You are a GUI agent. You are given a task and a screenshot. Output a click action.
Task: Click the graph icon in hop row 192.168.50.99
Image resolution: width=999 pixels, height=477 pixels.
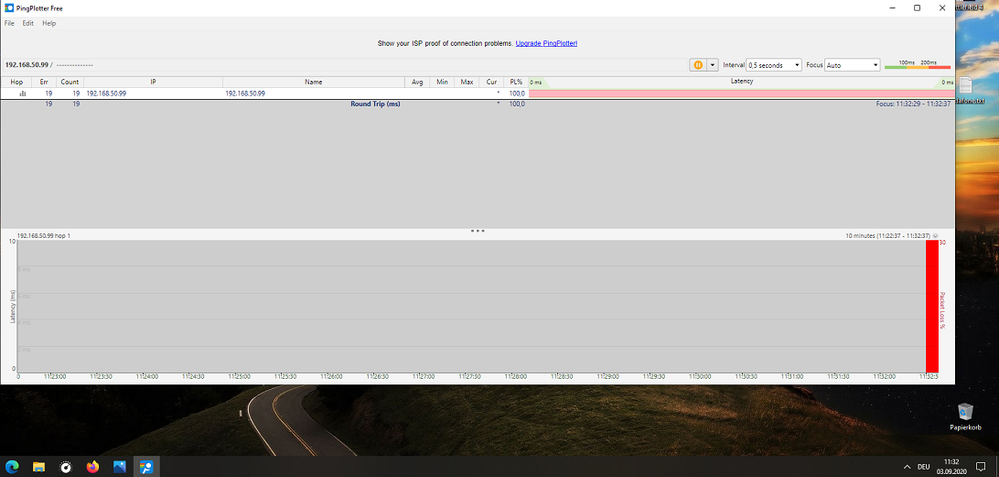coord(23,93)
